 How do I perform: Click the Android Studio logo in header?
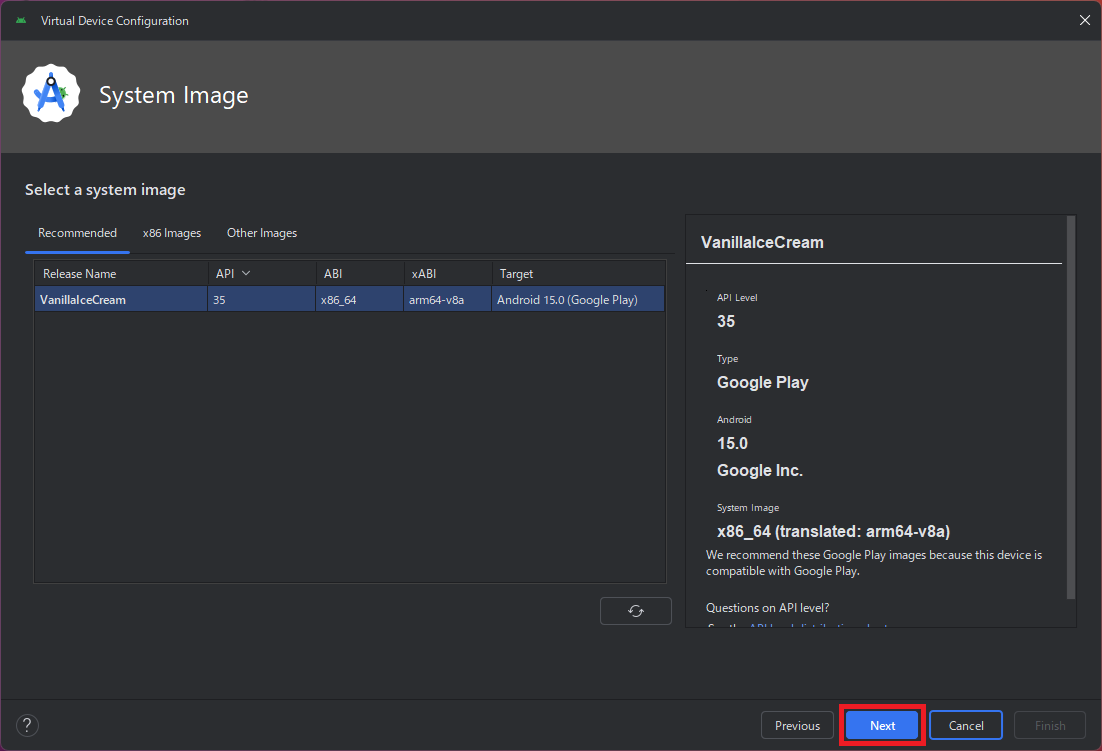pos(51,94)
